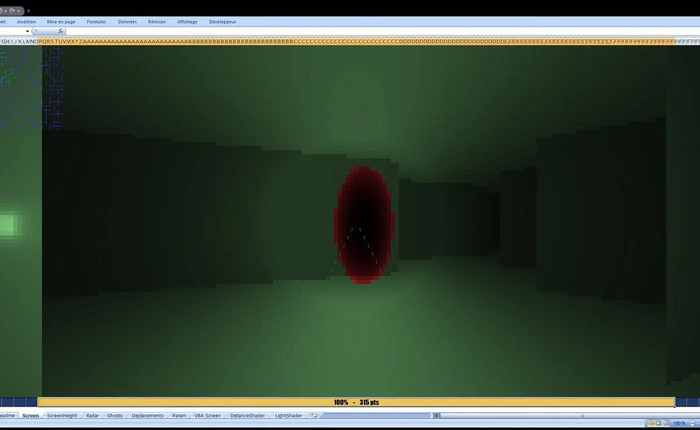Open the Développeur ribbon tab
The image size is (700, 430).
click(x=222, y=21)
